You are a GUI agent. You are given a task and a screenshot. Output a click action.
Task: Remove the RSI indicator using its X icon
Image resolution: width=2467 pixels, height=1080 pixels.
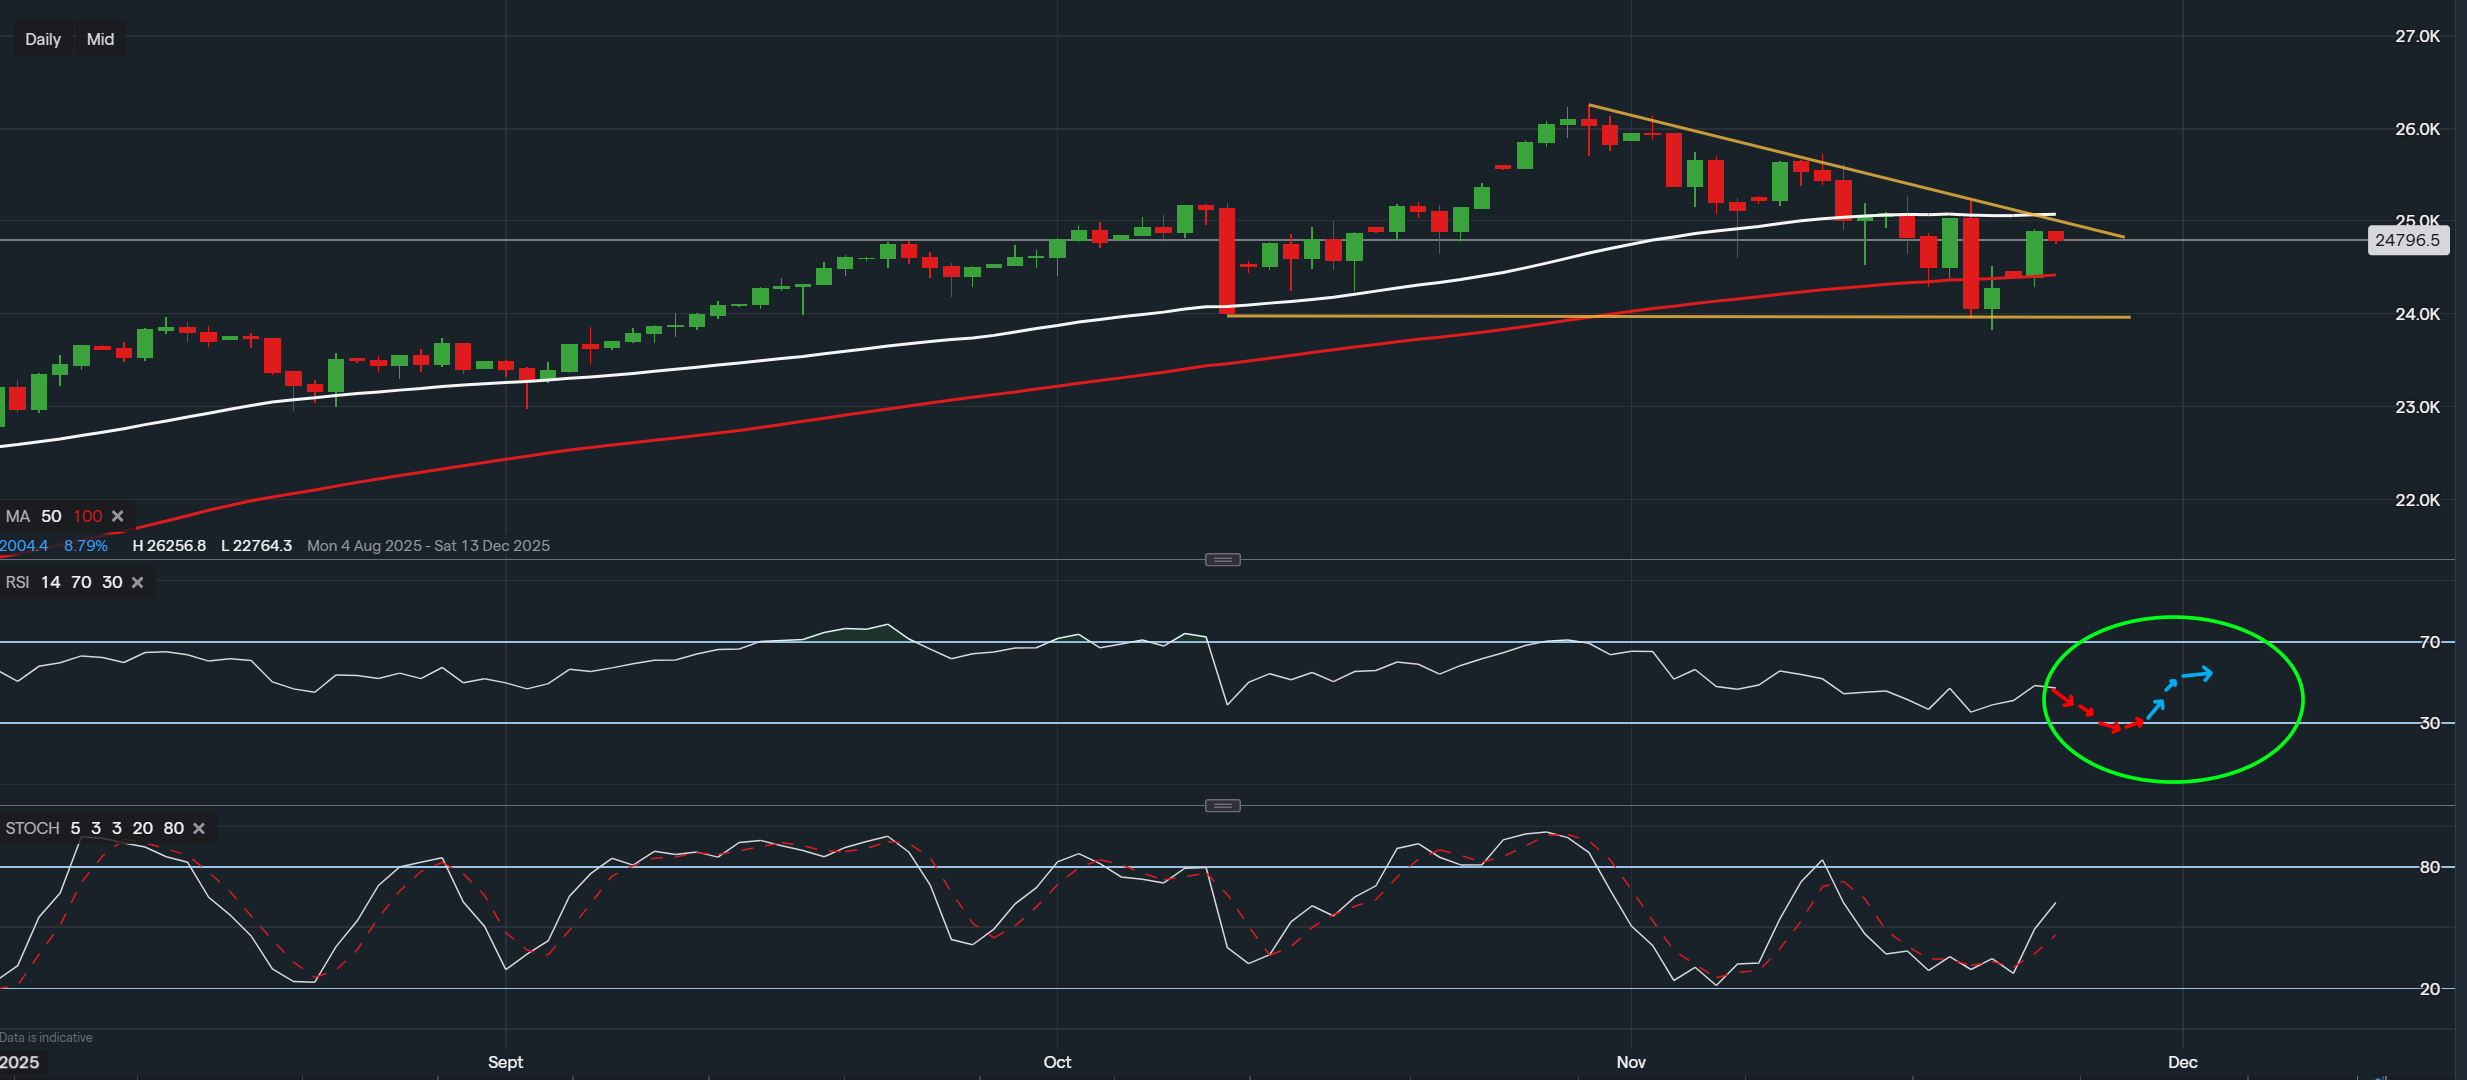(137, 582)
